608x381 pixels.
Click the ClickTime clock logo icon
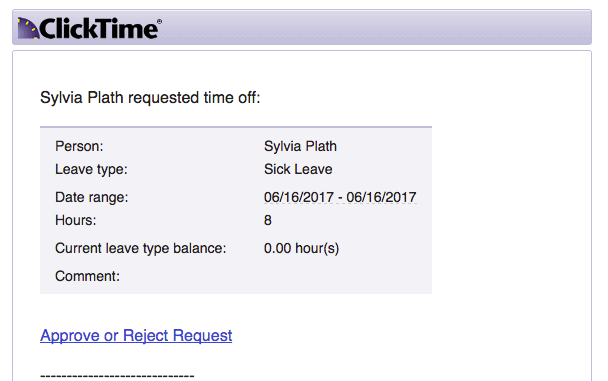tap(29, 28)
